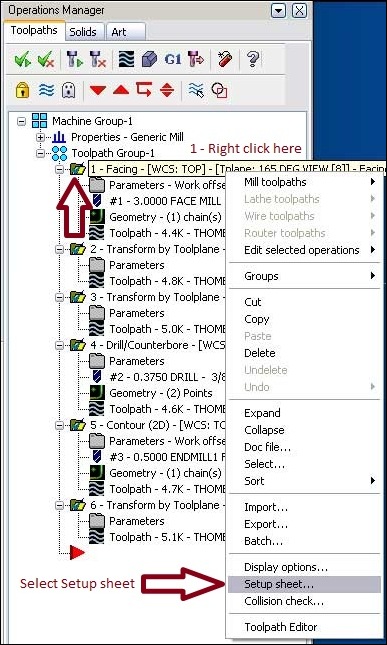The image size is (387, 645).
Task: Select Machine Group-1 icon
Action: 39,121
